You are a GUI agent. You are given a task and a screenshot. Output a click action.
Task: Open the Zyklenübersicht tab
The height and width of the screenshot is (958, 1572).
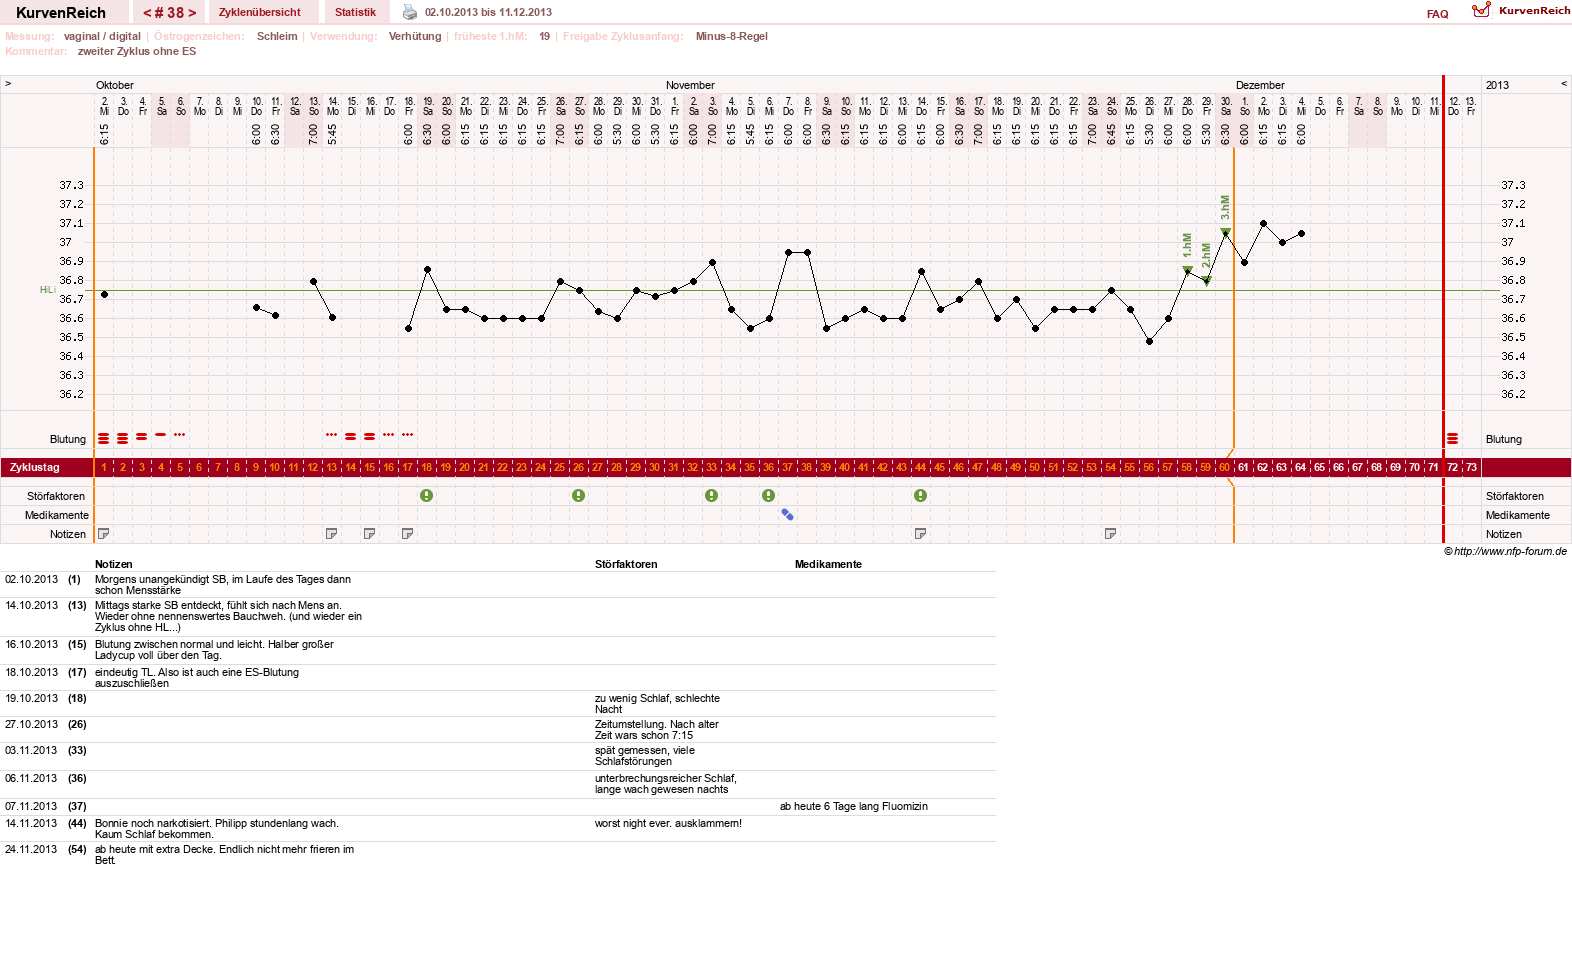(260, 12)
